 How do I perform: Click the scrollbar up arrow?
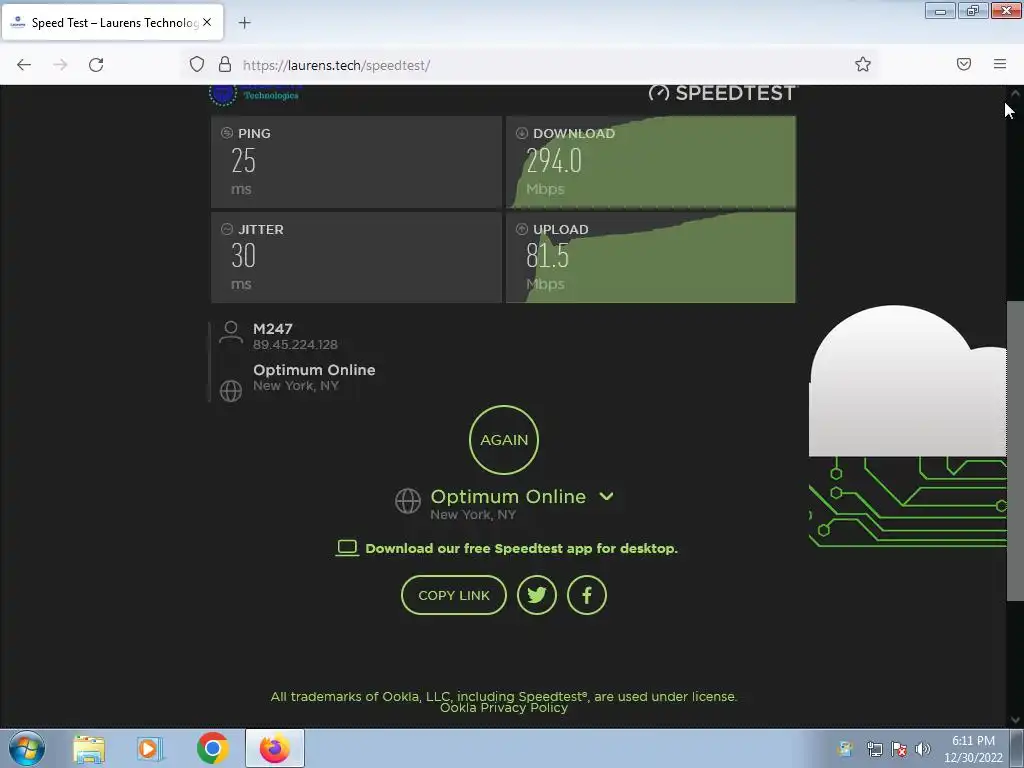[1015, 93]
